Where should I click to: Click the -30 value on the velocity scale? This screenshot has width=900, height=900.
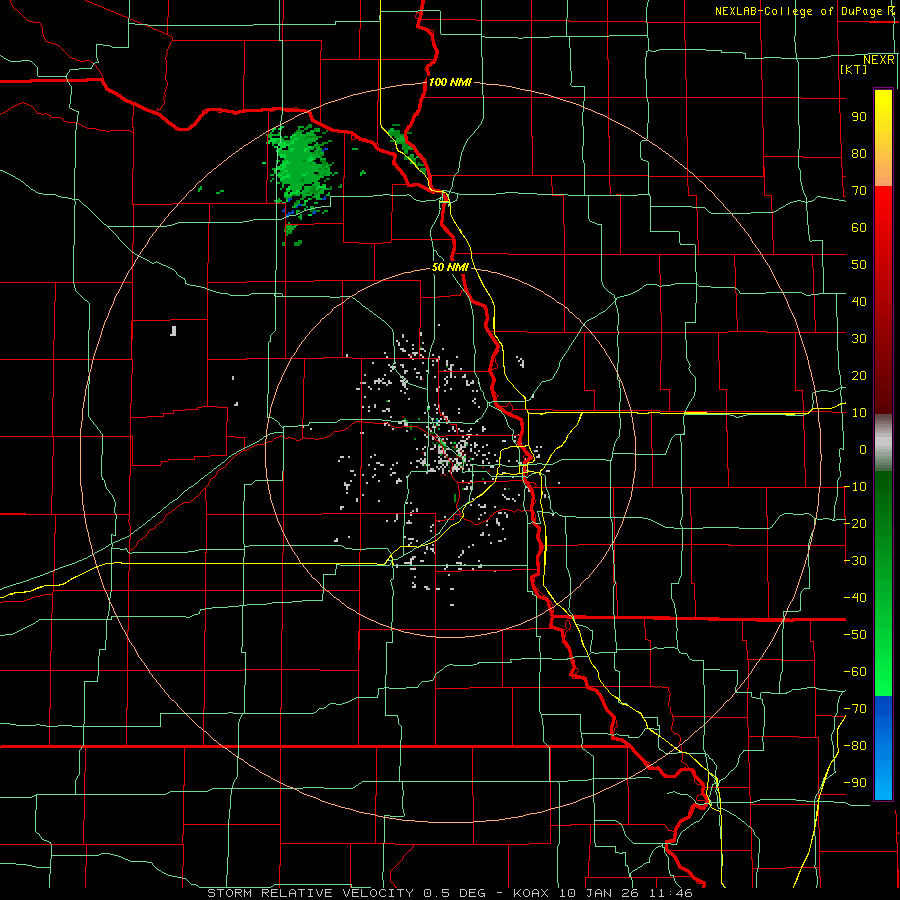pyautogui.click(x=855, y=561)
